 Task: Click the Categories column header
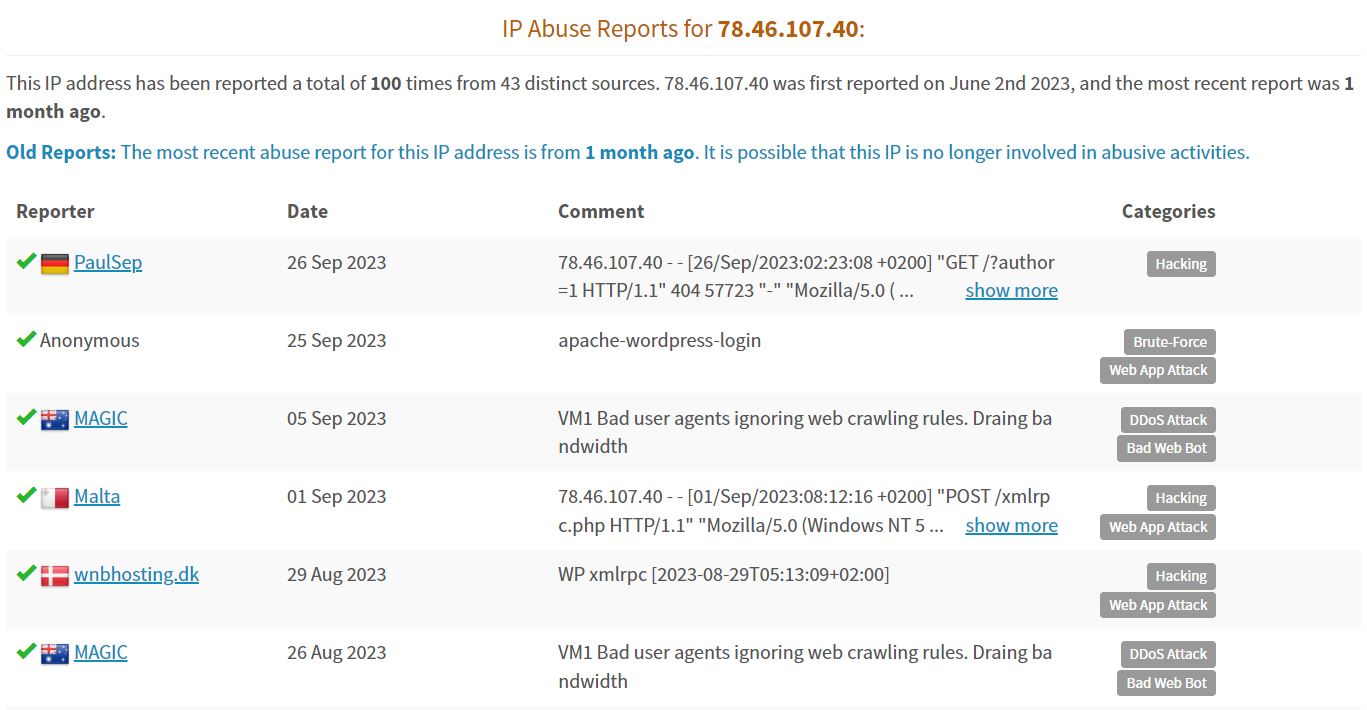pyautogui.click(x=1168, y=211)
